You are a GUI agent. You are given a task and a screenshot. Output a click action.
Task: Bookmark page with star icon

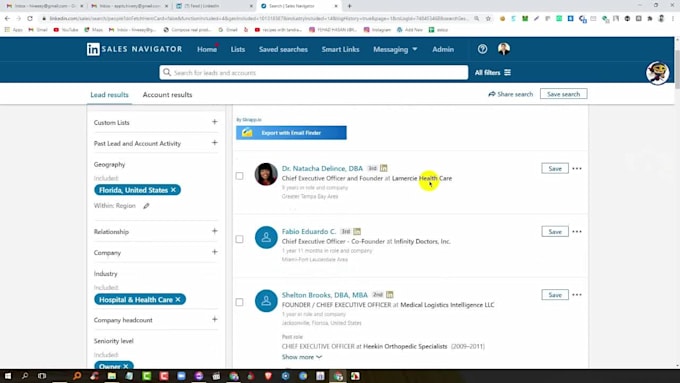pyautogui.click(x=488, y=19)
